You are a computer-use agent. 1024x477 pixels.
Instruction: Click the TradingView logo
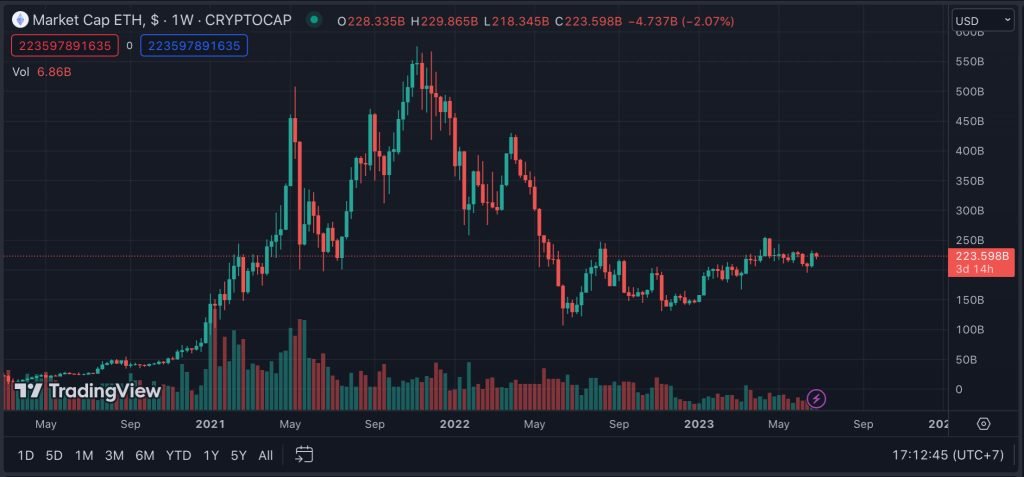point(88,391)
